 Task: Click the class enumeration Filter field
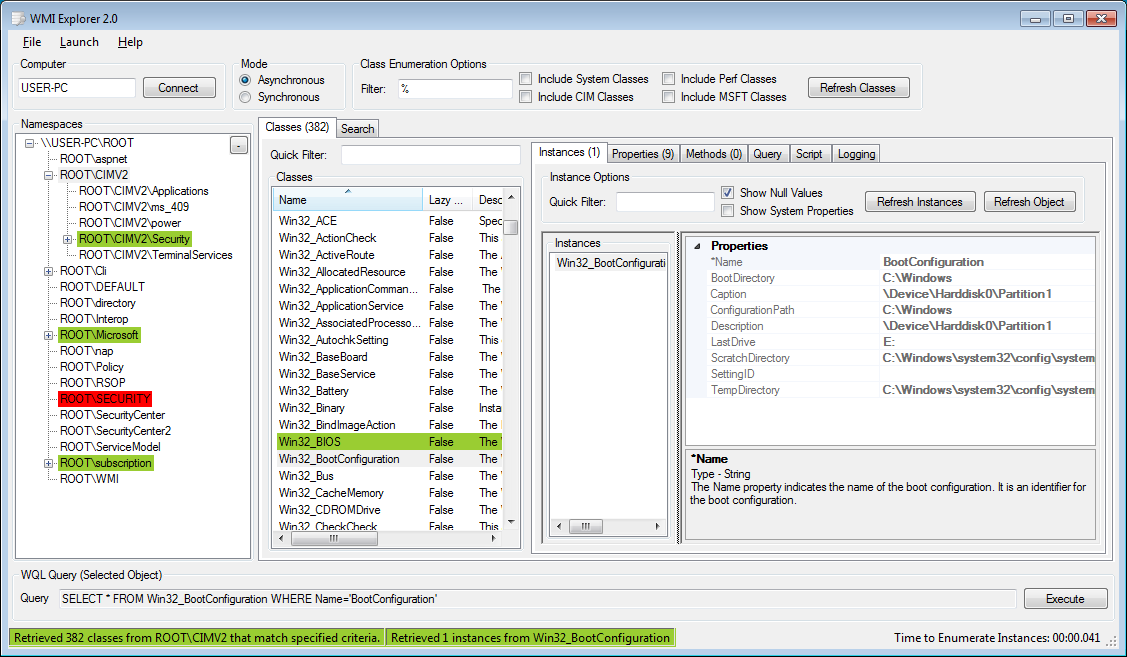[455, 88]
